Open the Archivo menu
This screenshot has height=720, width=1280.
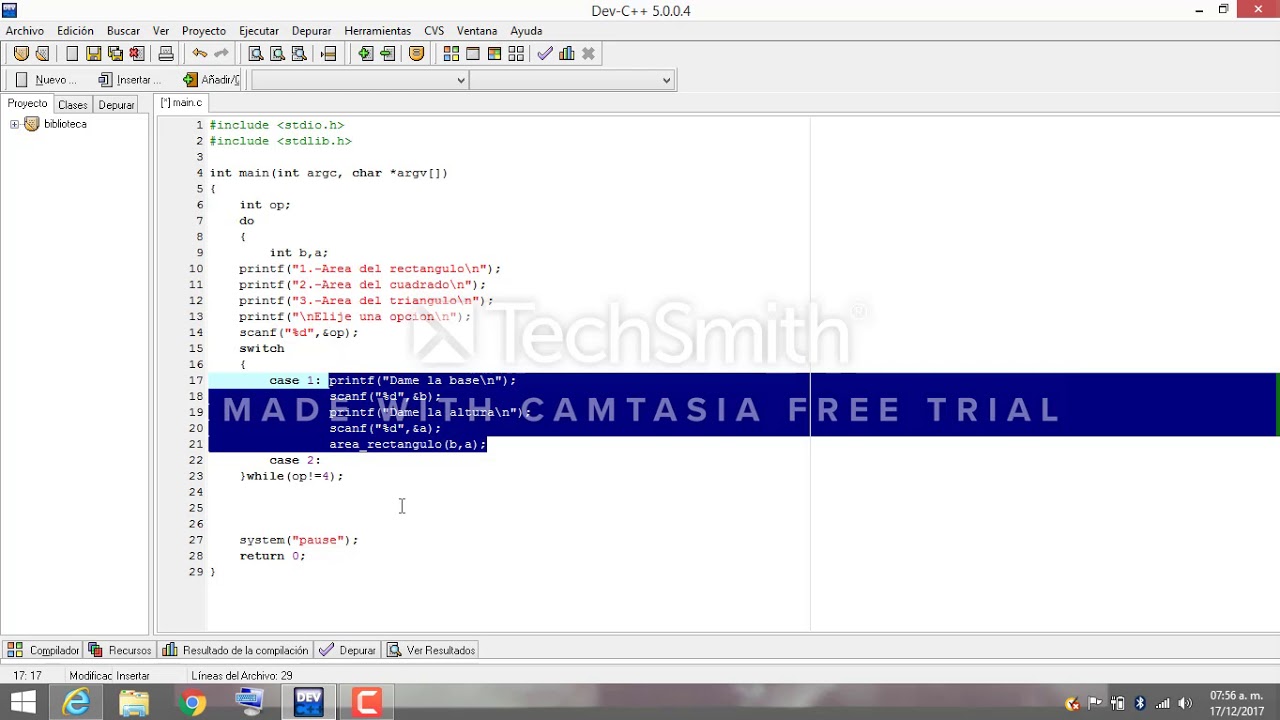(x=25, y=31)
